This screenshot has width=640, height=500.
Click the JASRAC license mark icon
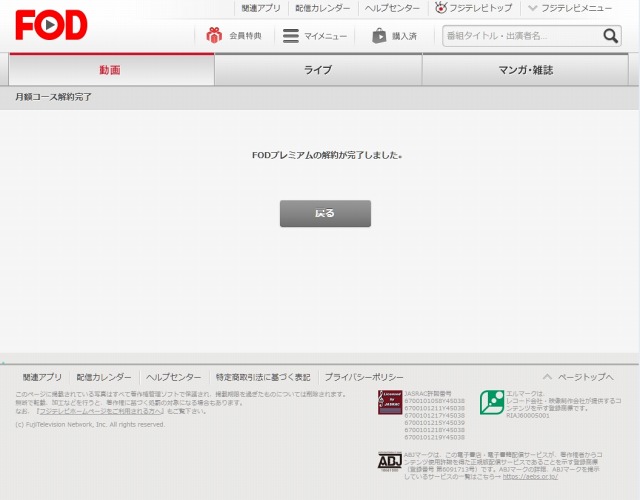click(x=390, y=402)
